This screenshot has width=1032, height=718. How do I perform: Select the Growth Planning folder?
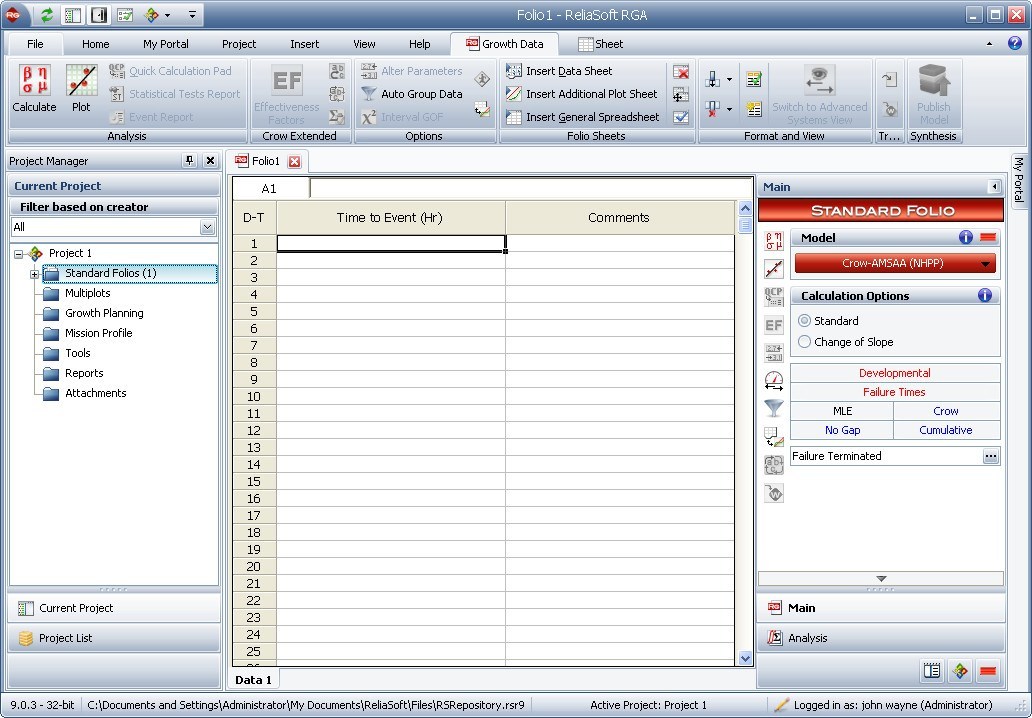click(104, 313)
